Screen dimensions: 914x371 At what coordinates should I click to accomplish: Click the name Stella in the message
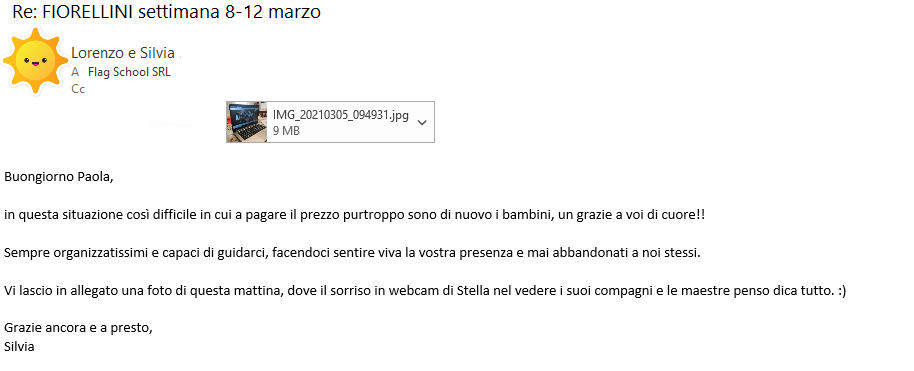click(472, 290)
